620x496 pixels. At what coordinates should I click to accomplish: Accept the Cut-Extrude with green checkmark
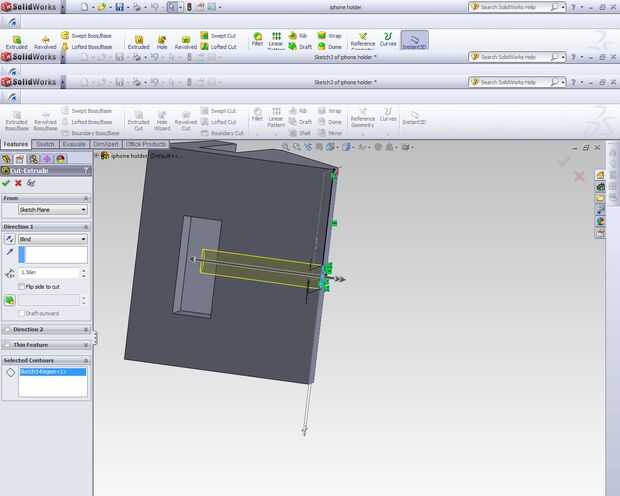(x=6, y=183)
